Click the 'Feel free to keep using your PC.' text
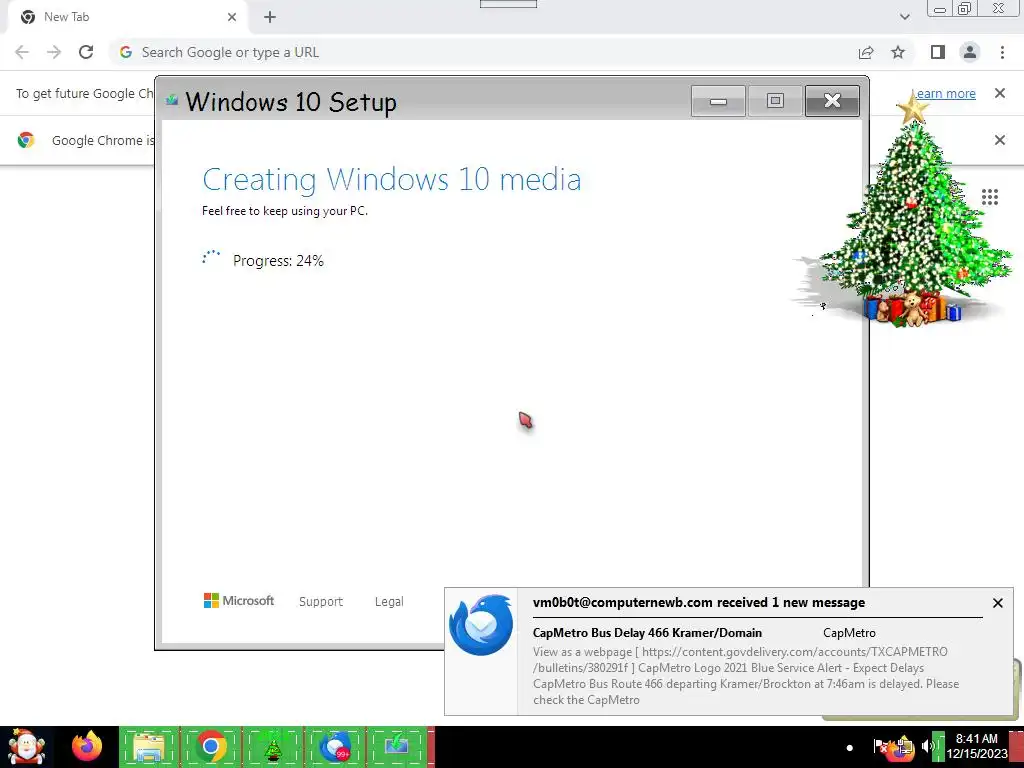 click(x=285, y=211)
